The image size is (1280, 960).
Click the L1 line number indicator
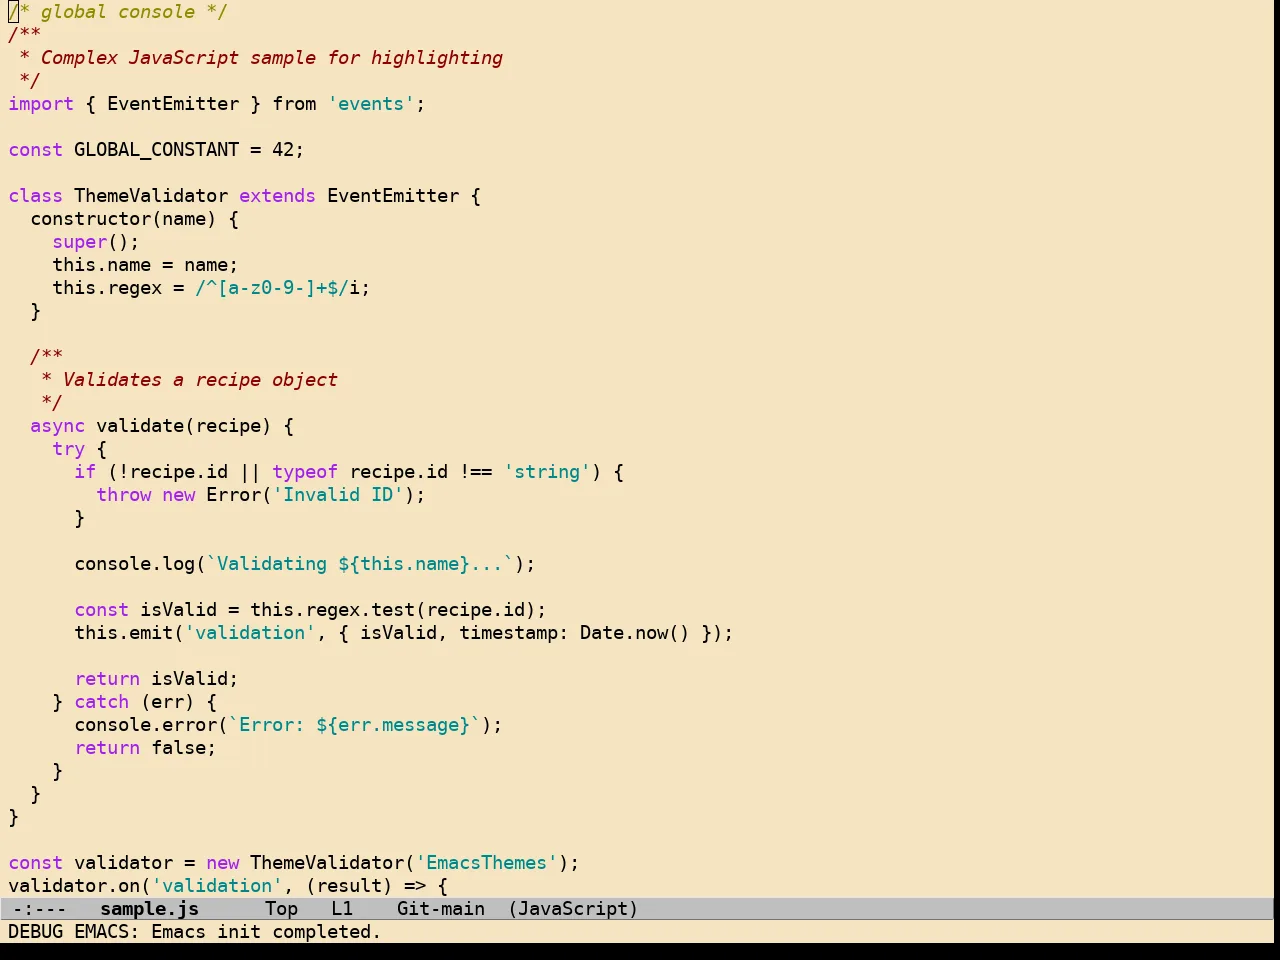(342, 909)
